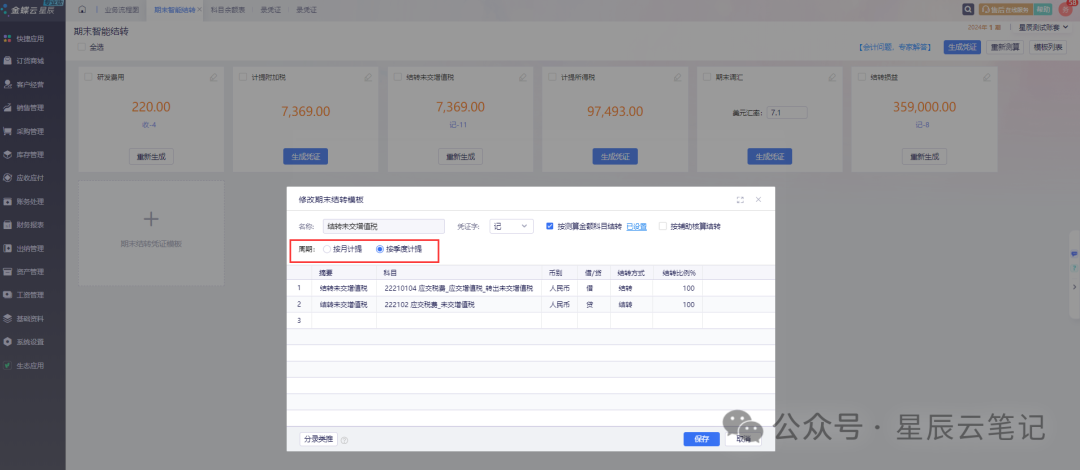Select the 按季度计提 radio option
1080x470 pixels.
coord(380,249)
